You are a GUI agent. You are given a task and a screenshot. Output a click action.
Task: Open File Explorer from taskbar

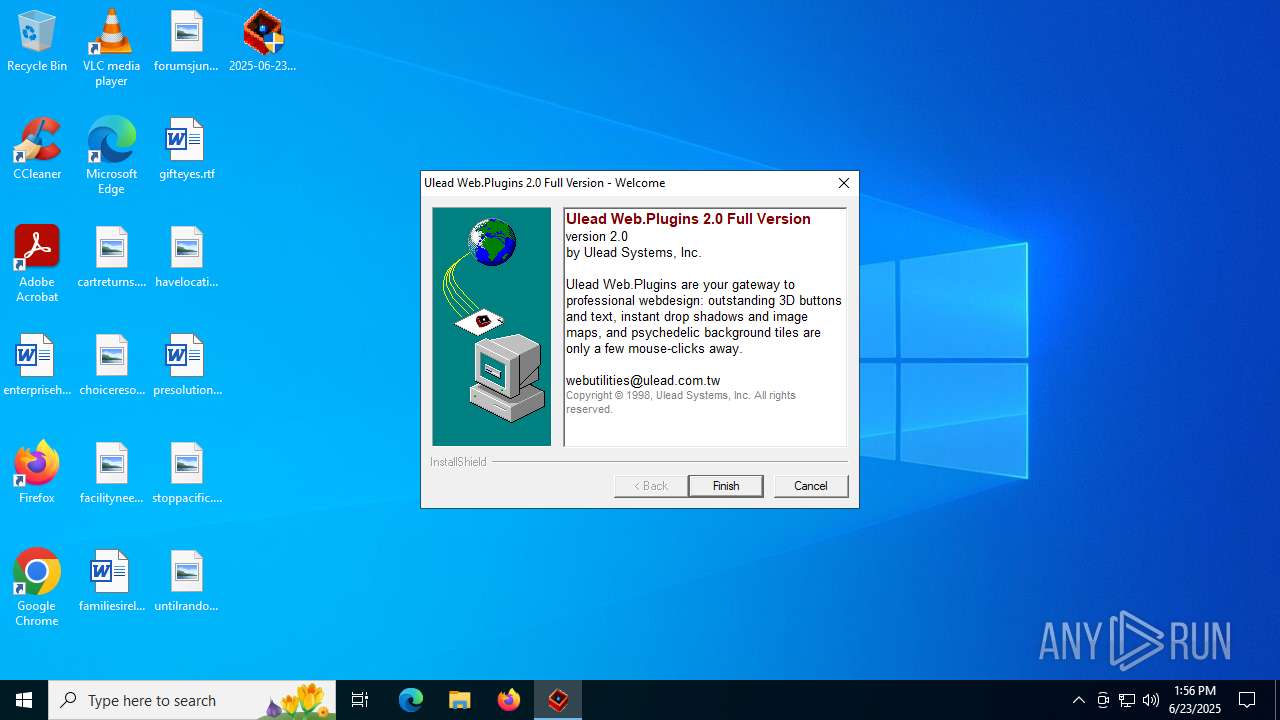tap(460, 700)
